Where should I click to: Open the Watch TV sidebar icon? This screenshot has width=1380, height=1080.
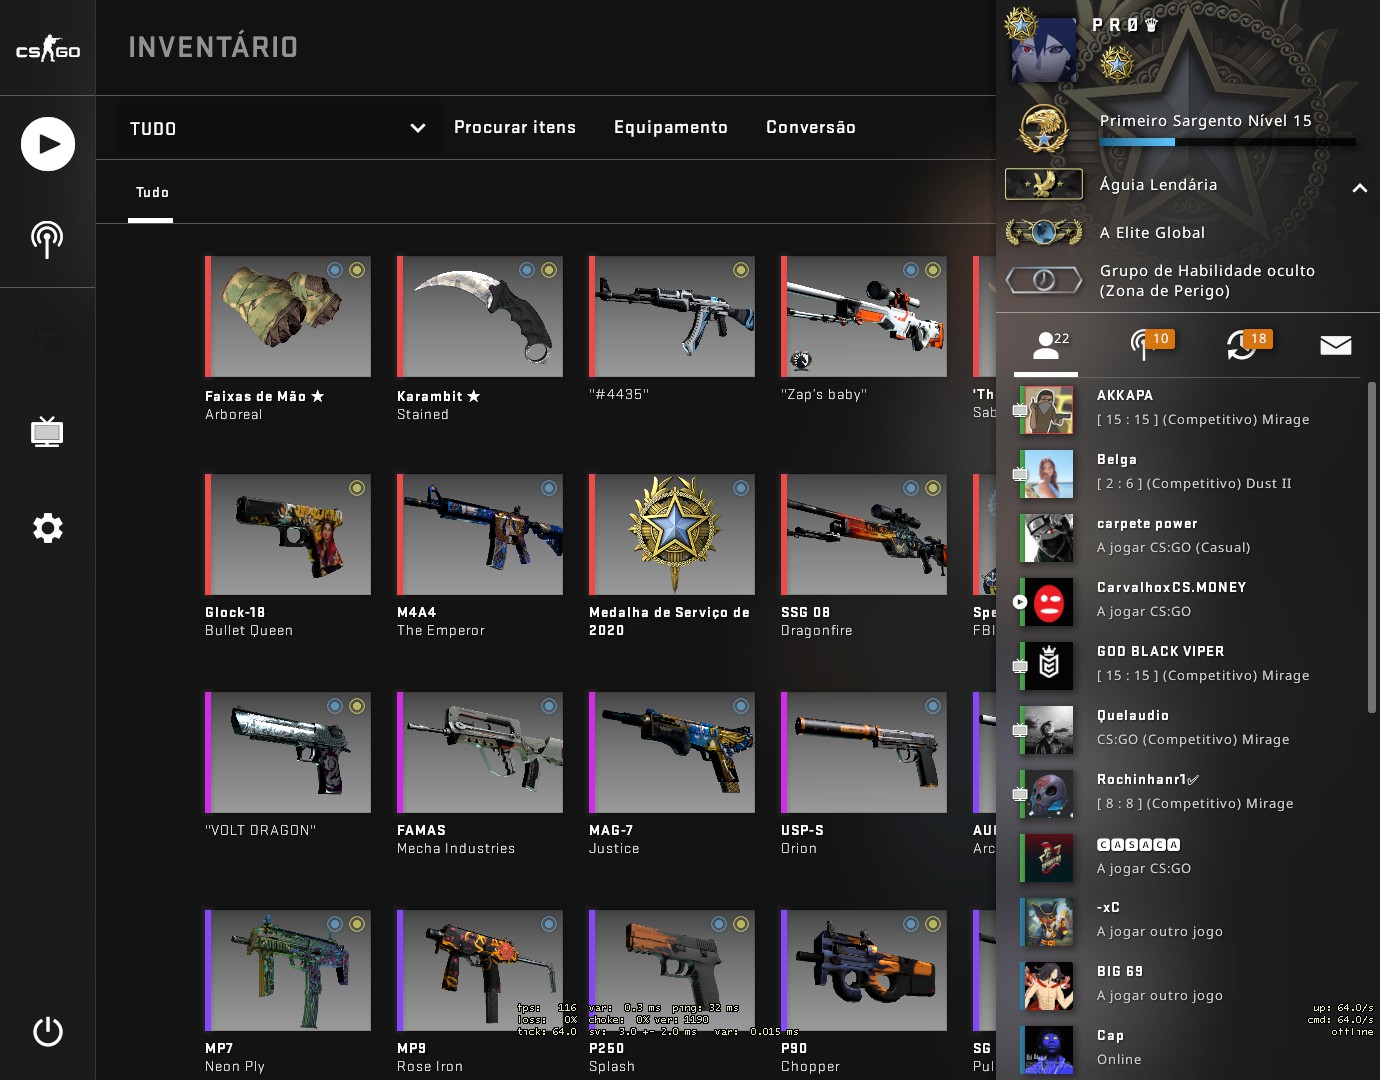[x=47, y=431]
